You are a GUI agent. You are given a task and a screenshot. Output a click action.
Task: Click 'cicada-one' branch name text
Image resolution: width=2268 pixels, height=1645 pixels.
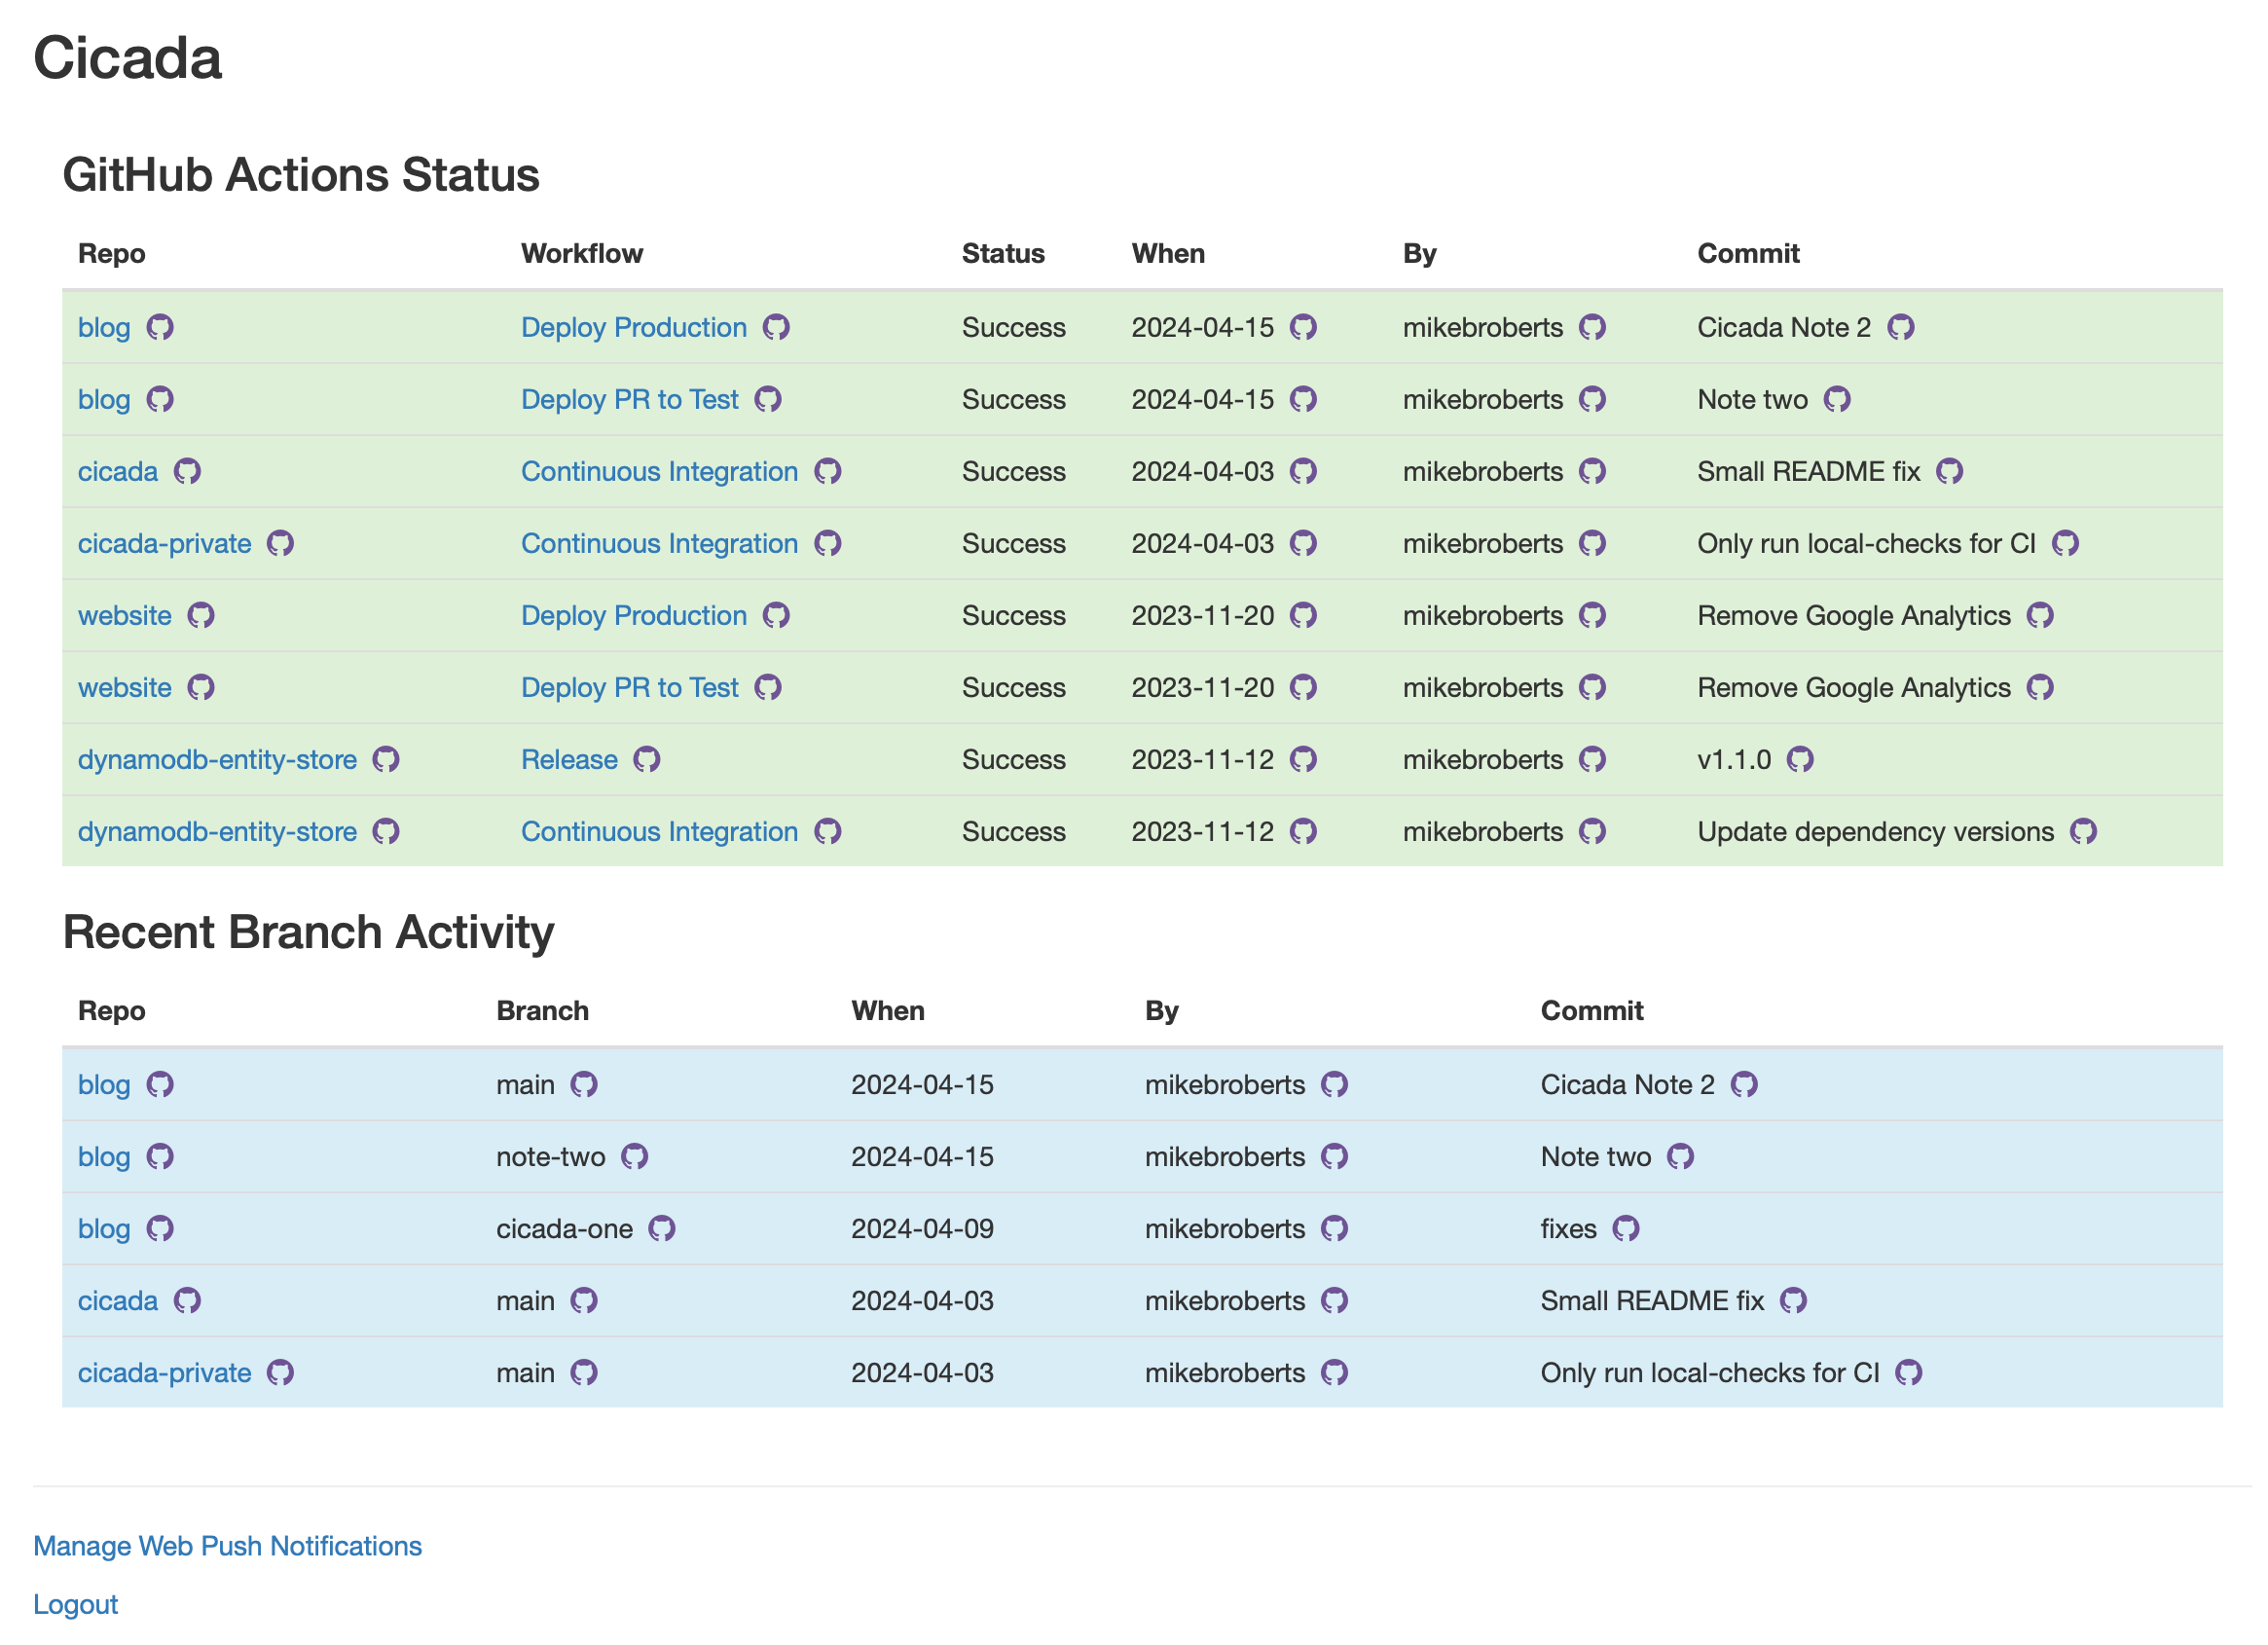coord(565,1228)
